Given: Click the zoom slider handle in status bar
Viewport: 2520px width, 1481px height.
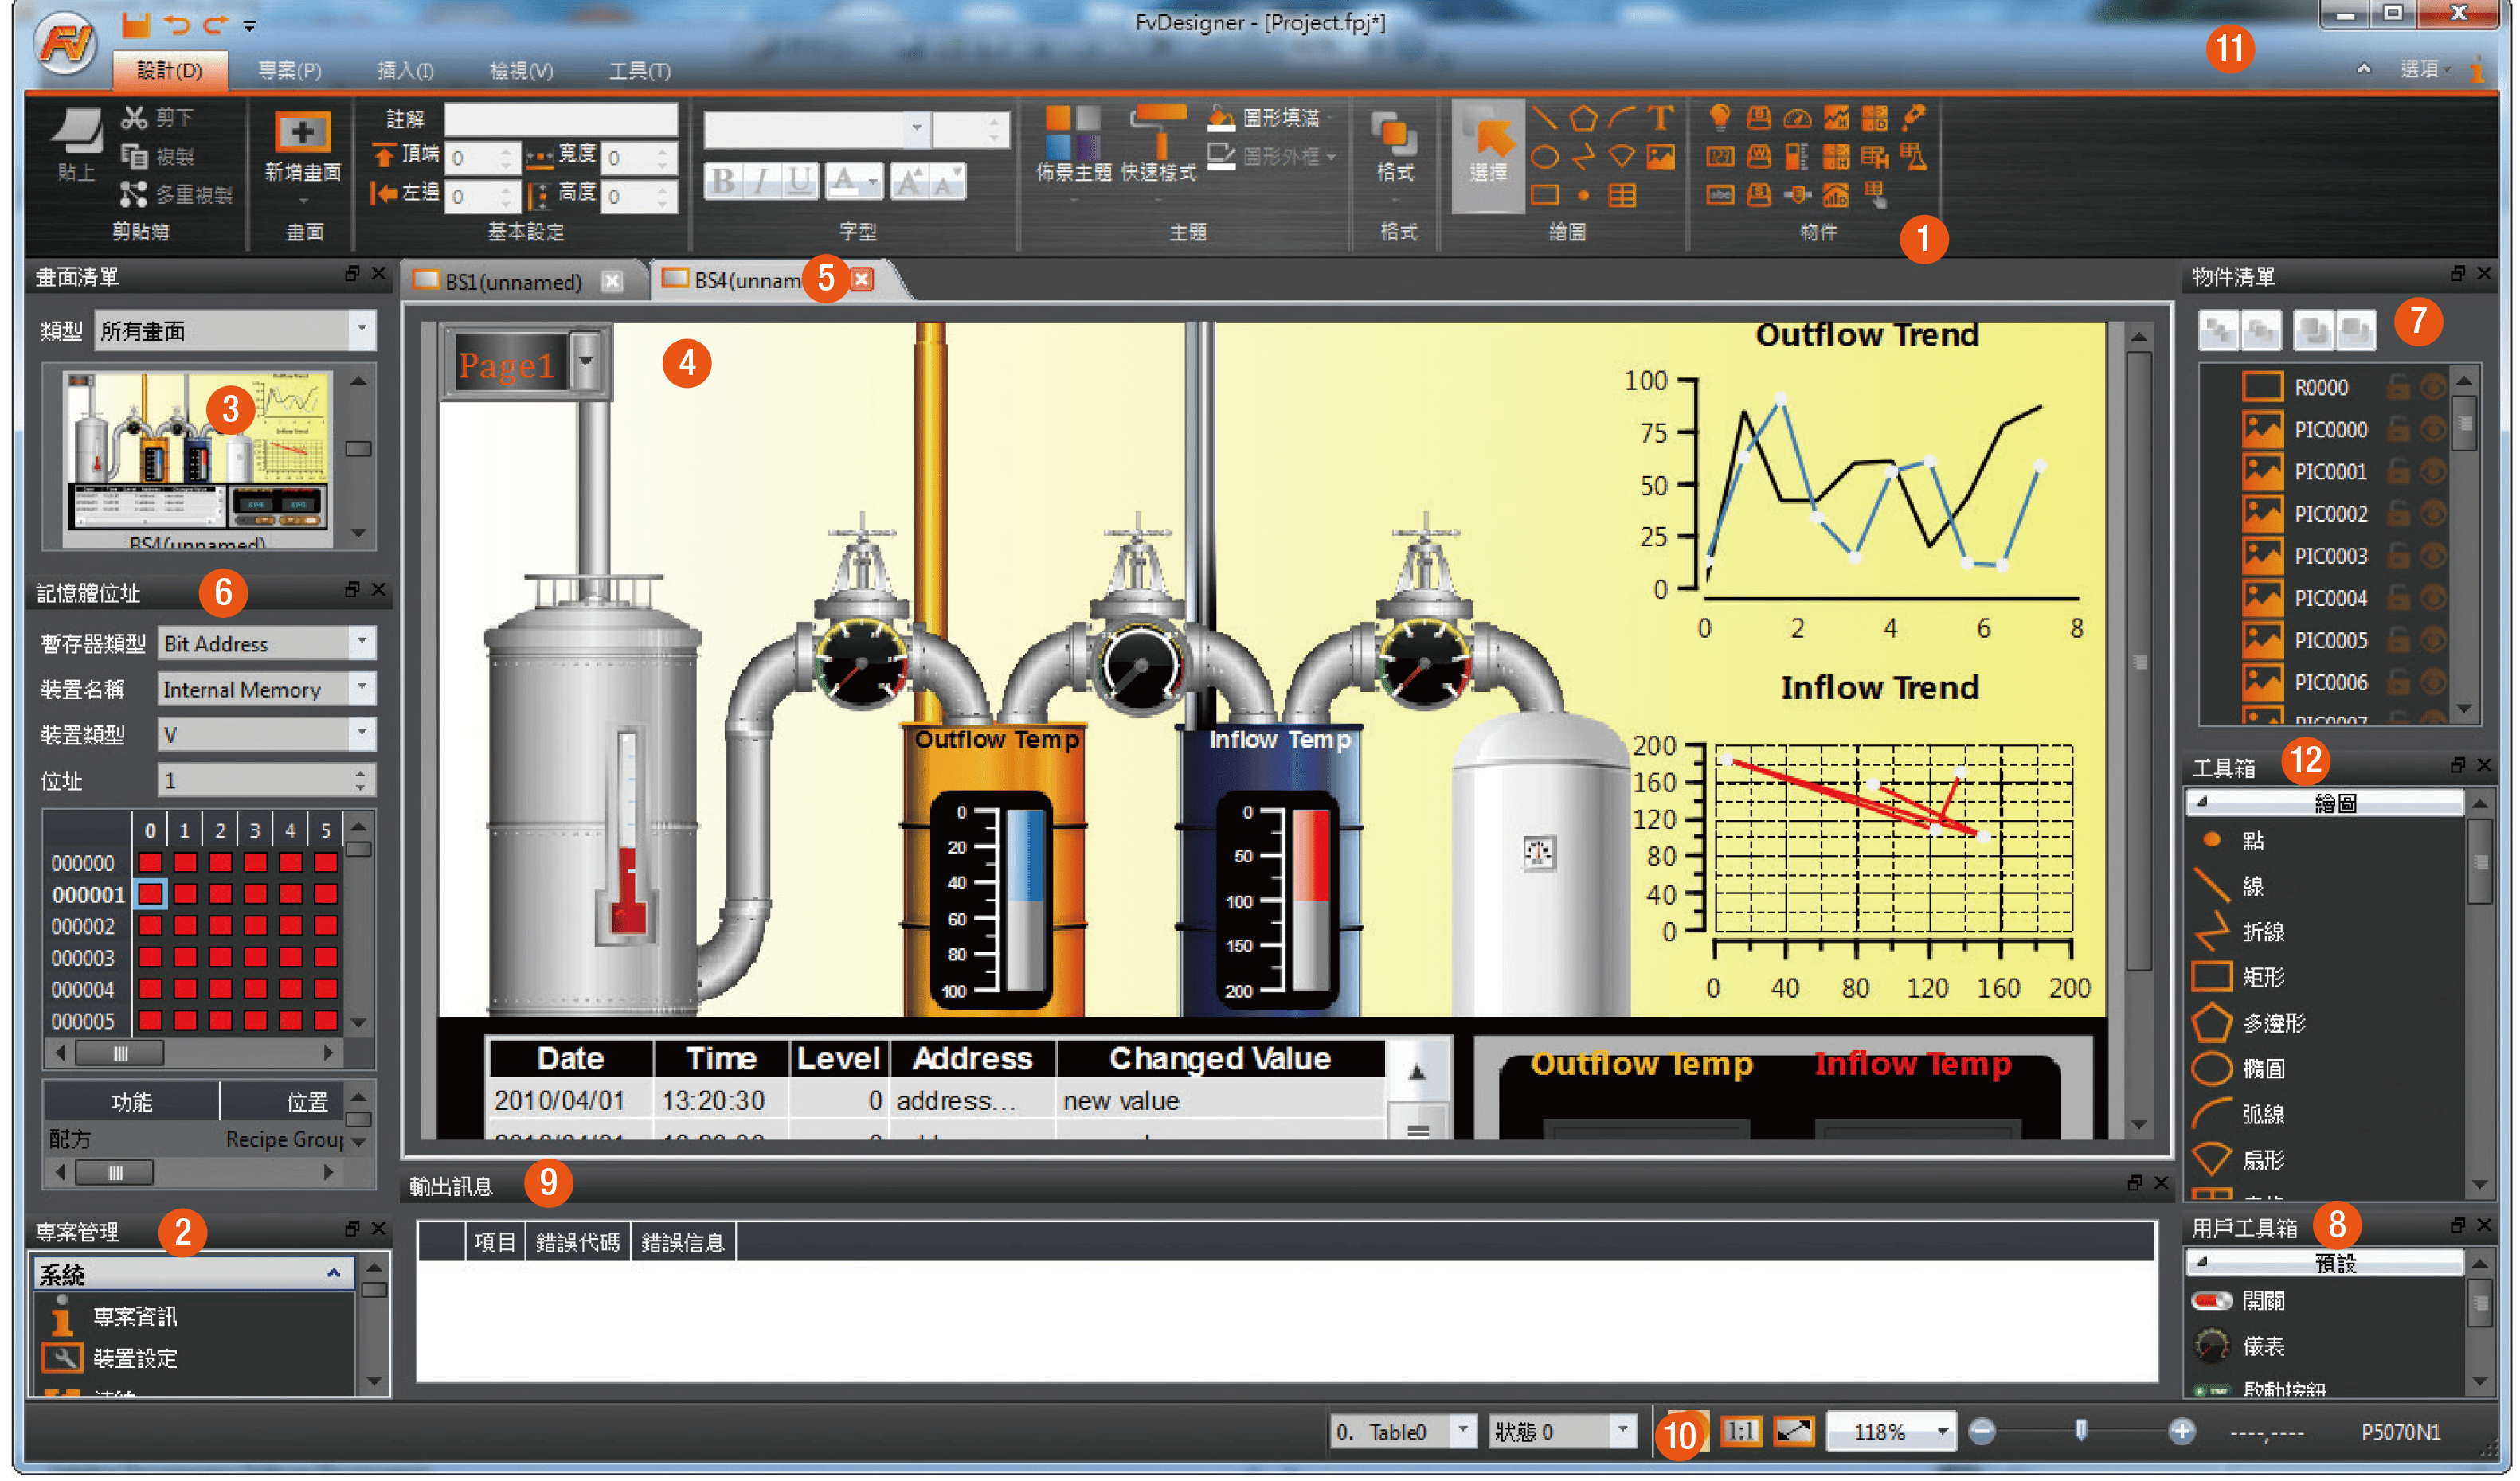Looking at the screenshot, I should [x=2081, y=1431].
